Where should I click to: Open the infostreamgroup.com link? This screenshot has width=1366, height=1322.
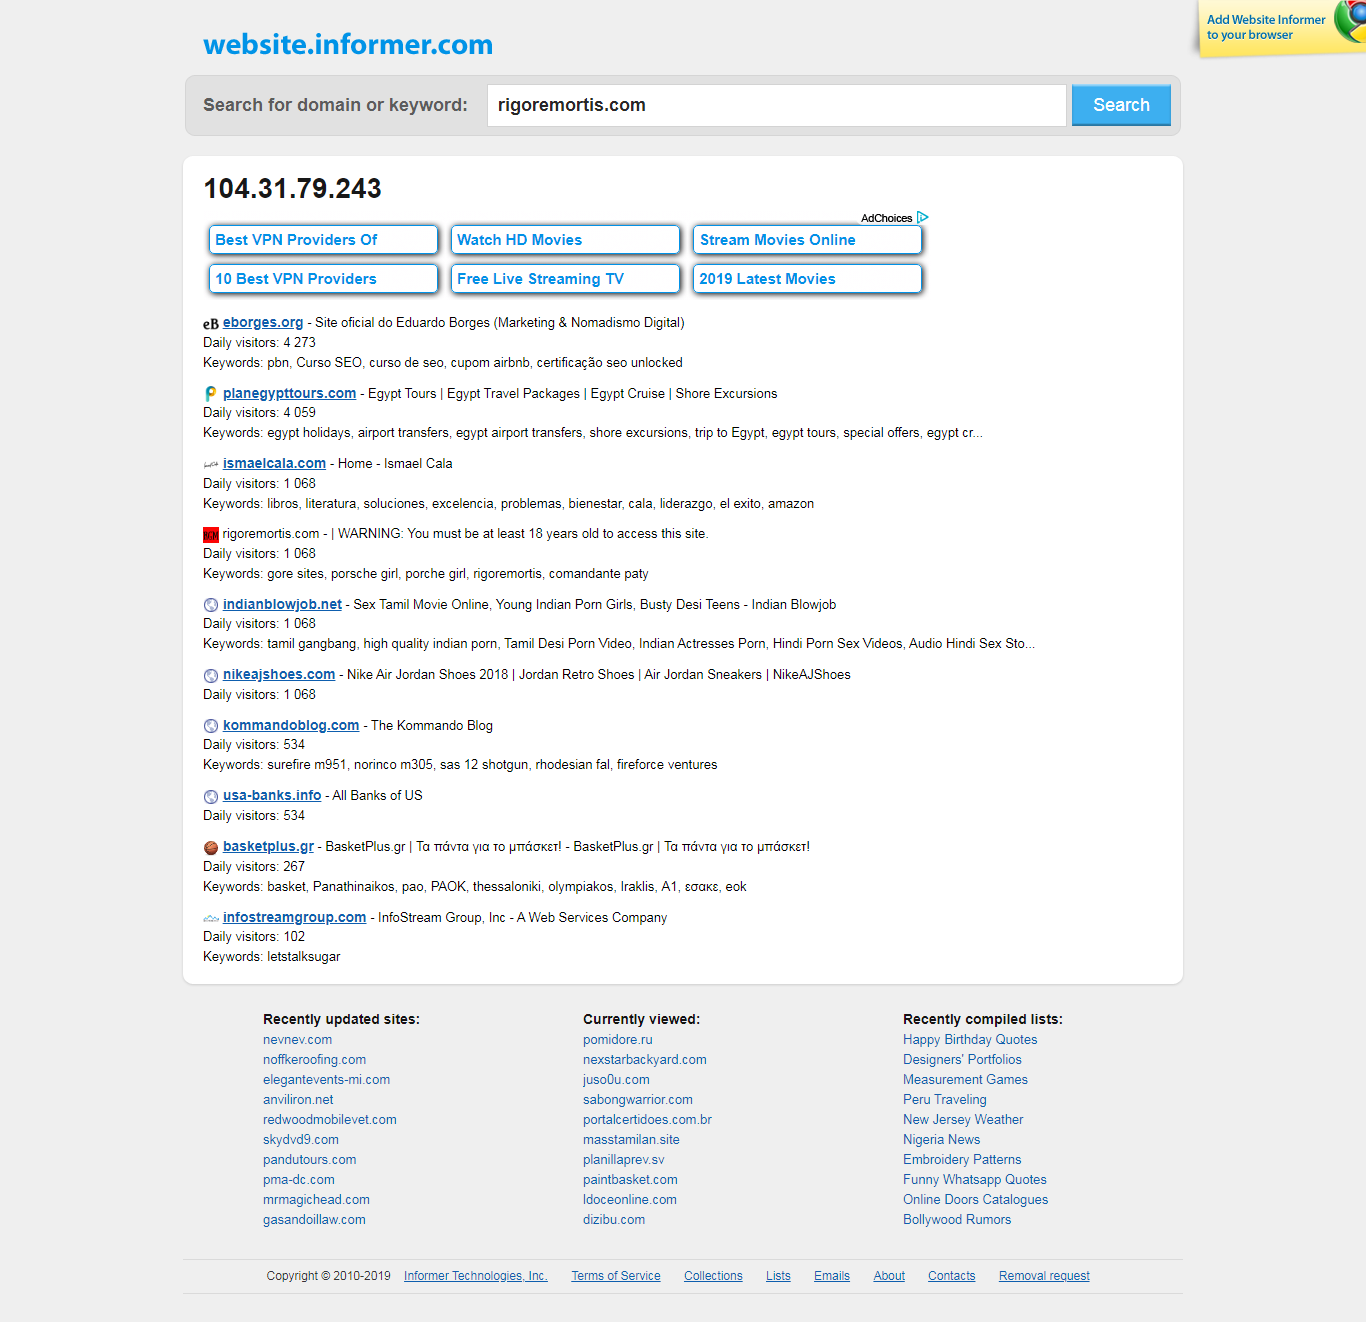coord(295,917)
